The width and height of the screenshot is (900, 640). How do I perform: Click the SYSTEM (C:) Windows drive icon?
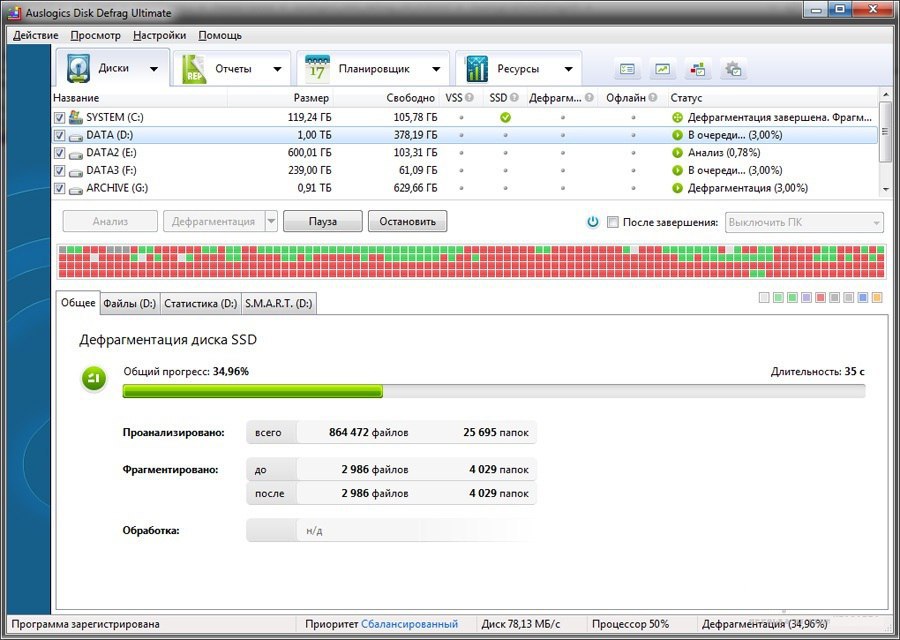(76, 117)
